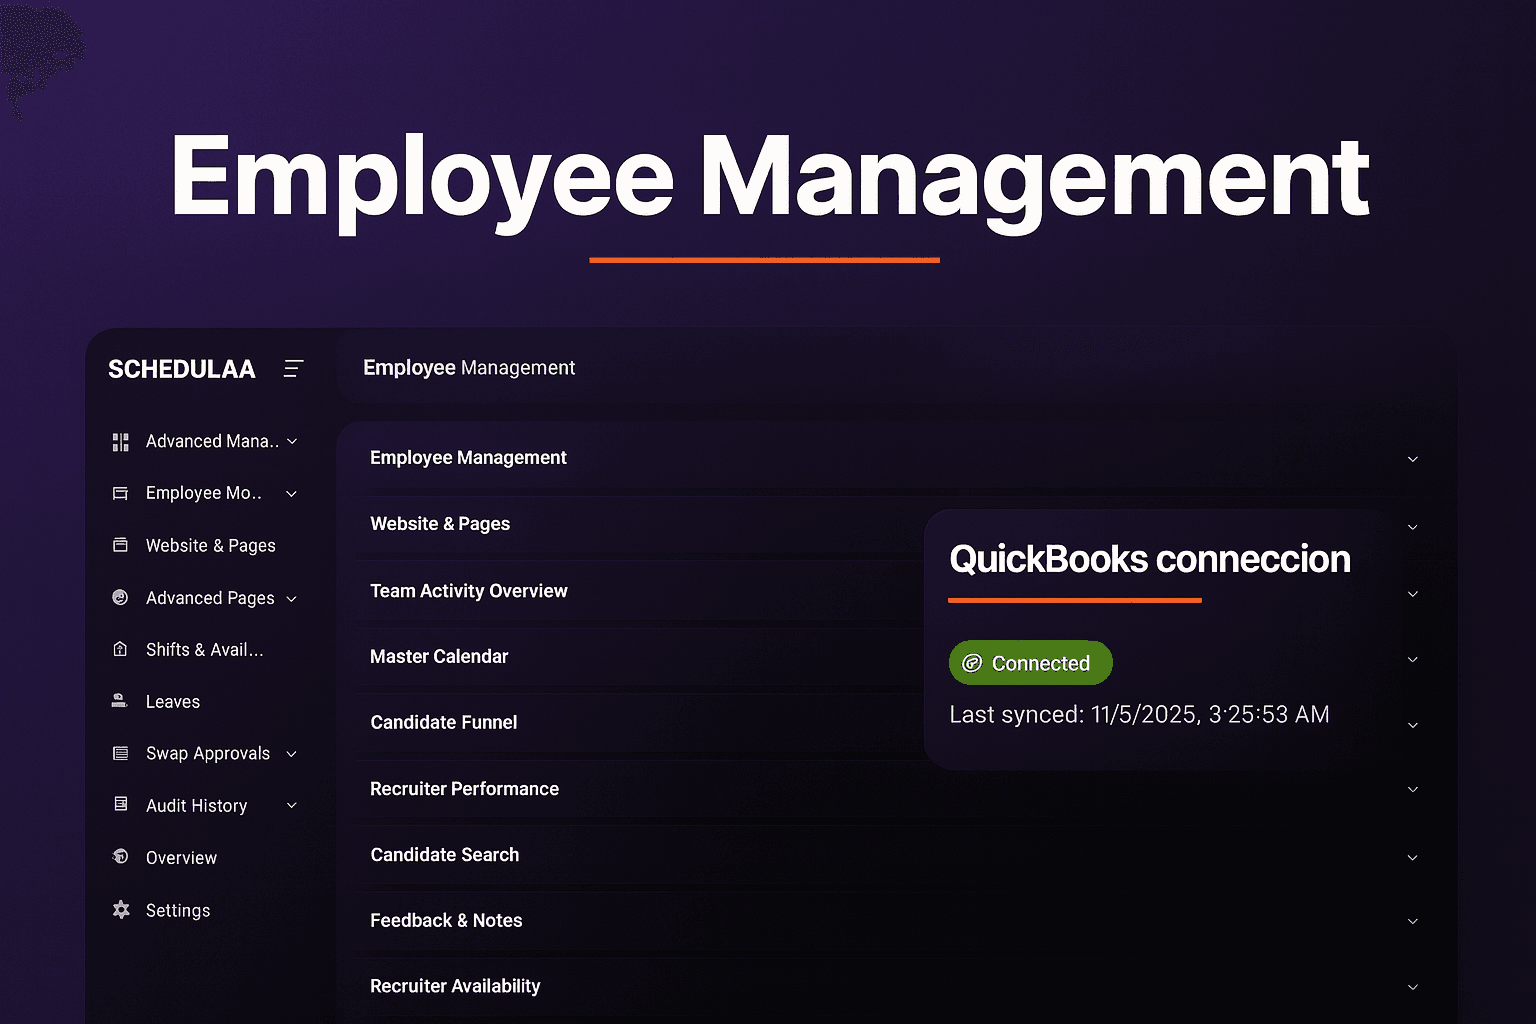Click the Overview sidebar icon
Viewport: 1536px width, 1024px height.
(121, 857)
